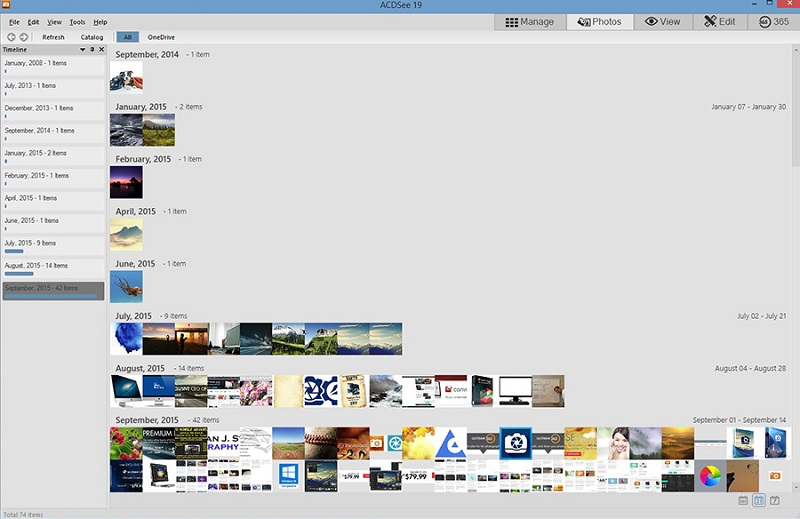Open the Edit menu
Screen dimensions: 800x519
(x=33, y=22)
